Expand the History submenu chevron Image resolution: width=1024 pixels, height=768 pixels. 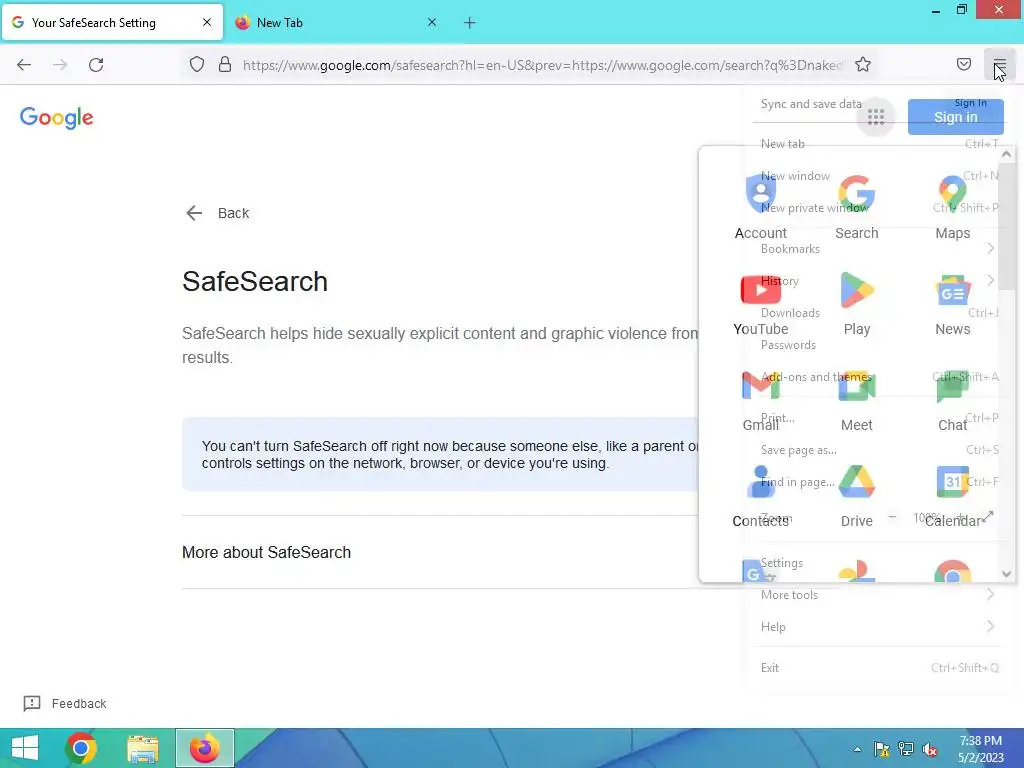pyautogui.click(x=991, y=280)
